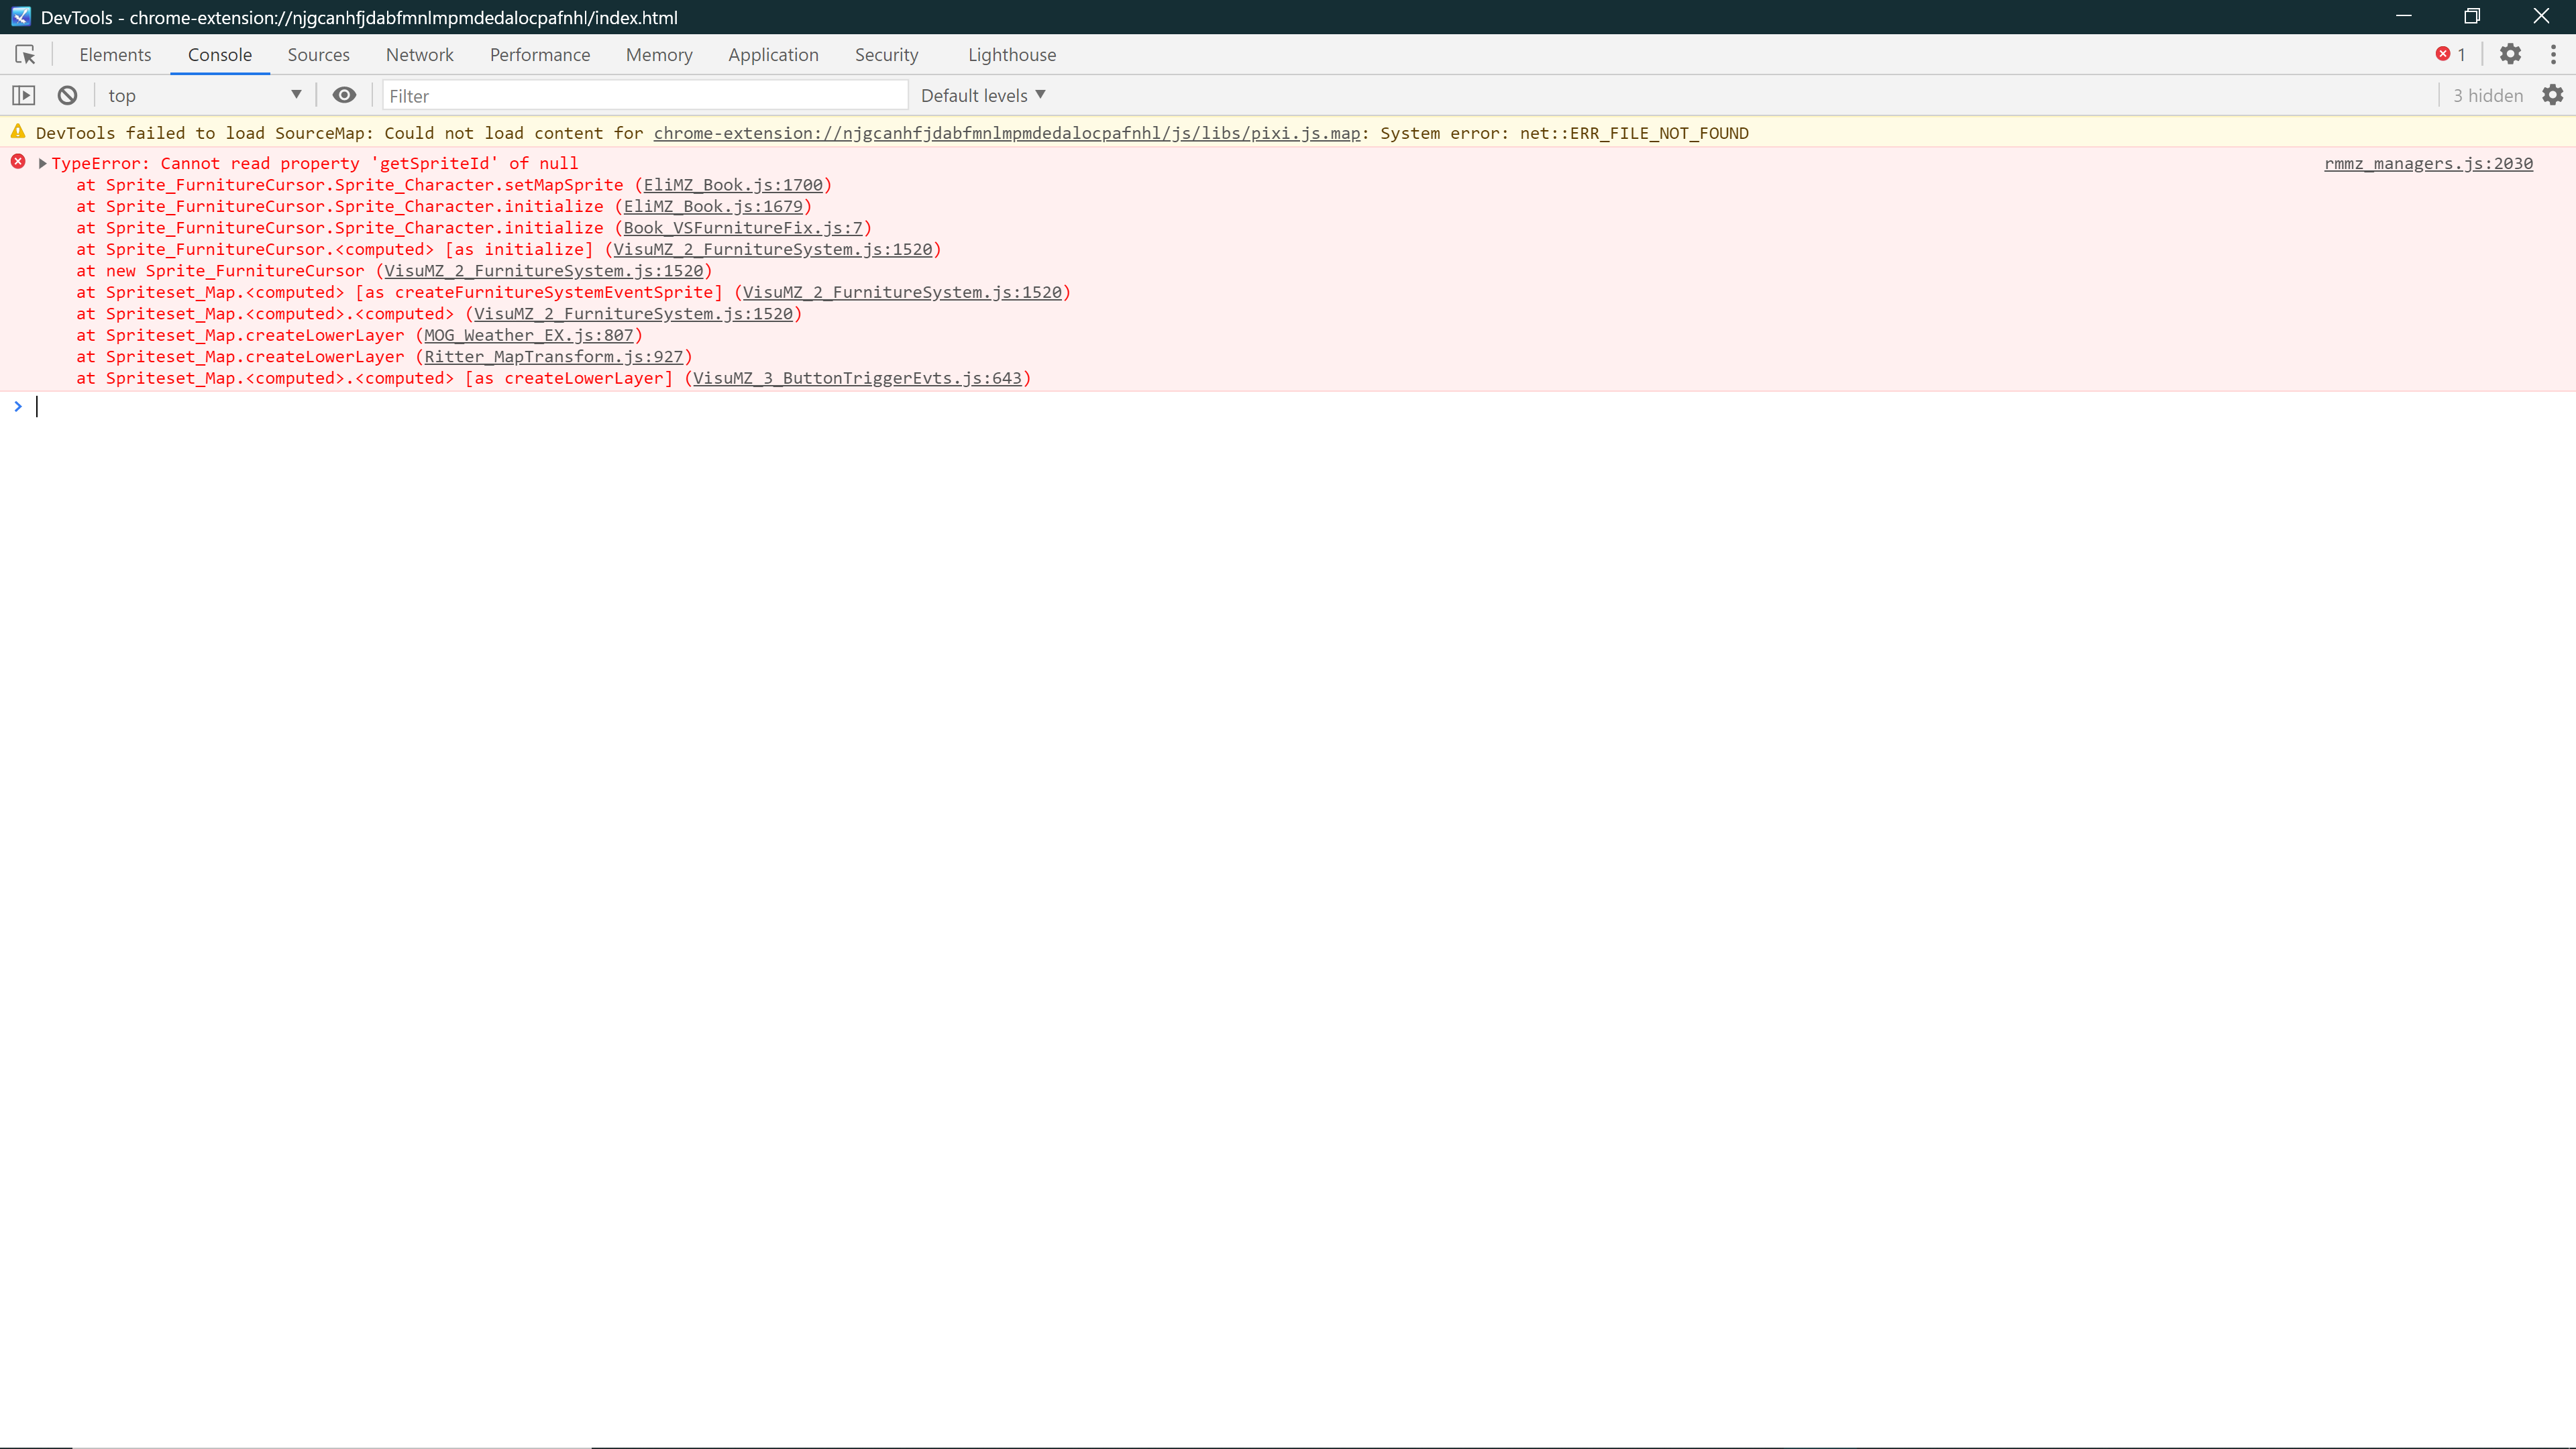The height and width of the screenshot is (1449, 2576).
Task: Close the DevTools window
Action: (2541, 16)
